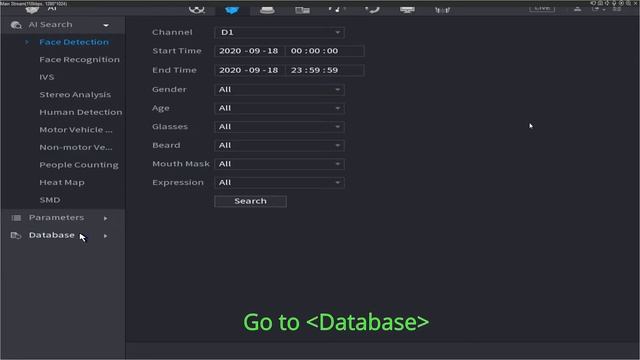Open the Age dropdown
The image size is (640, 360).
pos(279,108)
